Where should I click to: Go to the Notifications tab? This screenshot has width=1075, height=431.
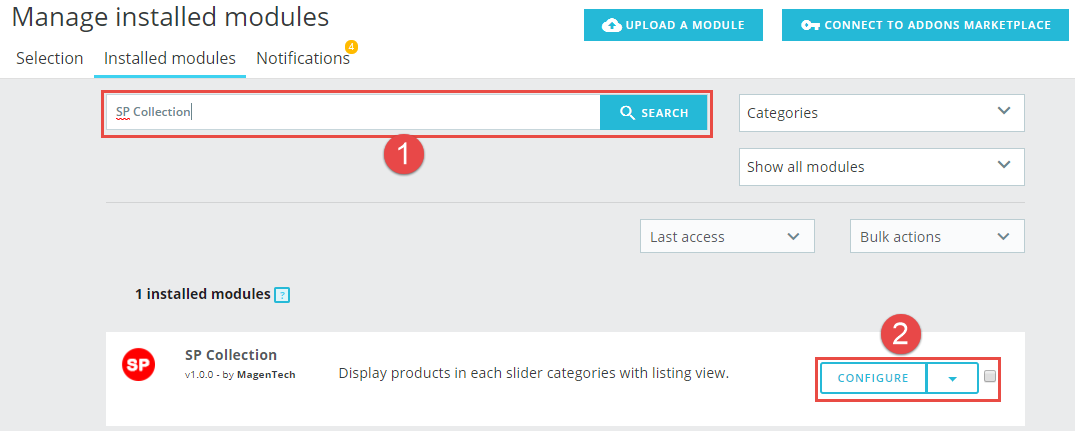point(302,58)
